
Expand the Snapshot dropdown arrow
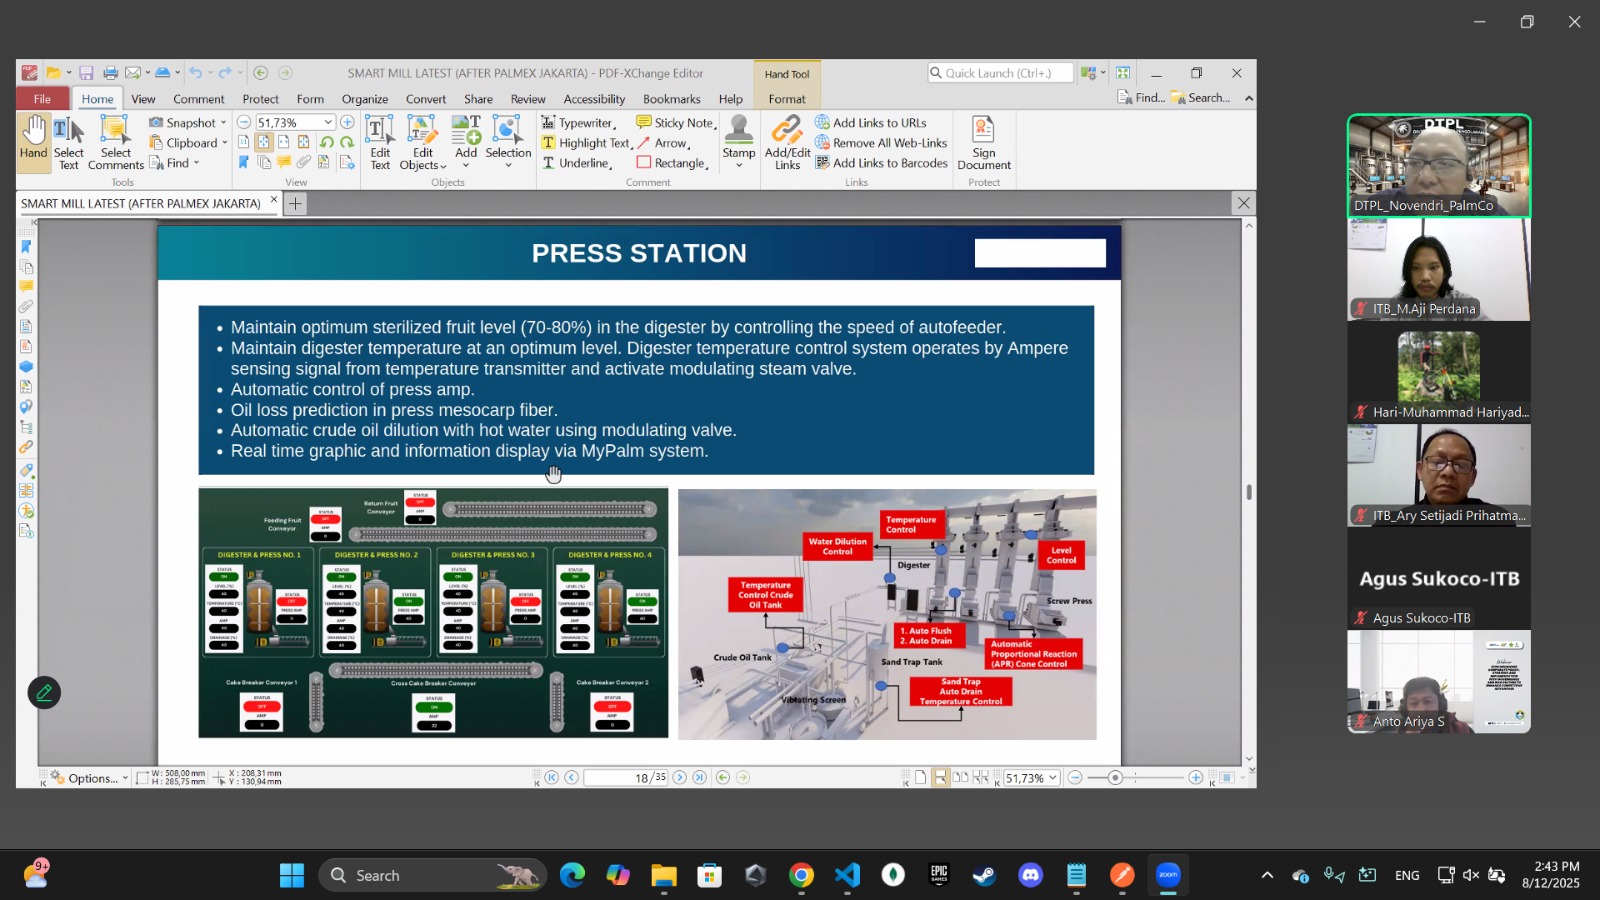click(223, 123)
